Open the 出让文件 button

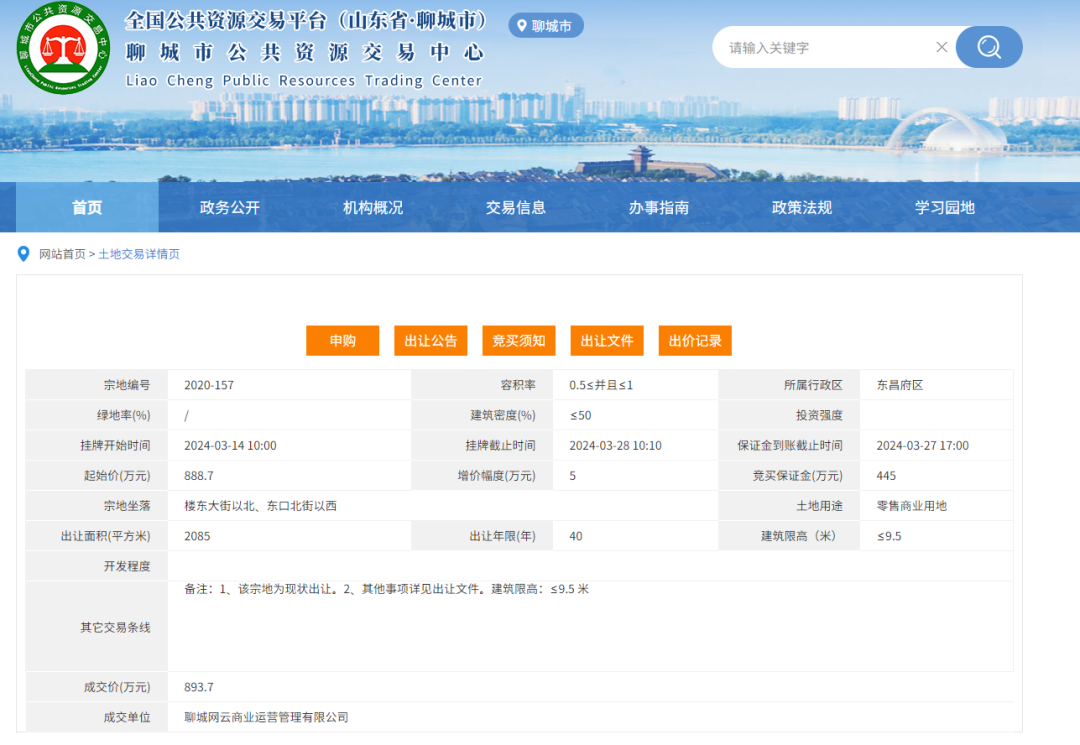tap(607, 341)
